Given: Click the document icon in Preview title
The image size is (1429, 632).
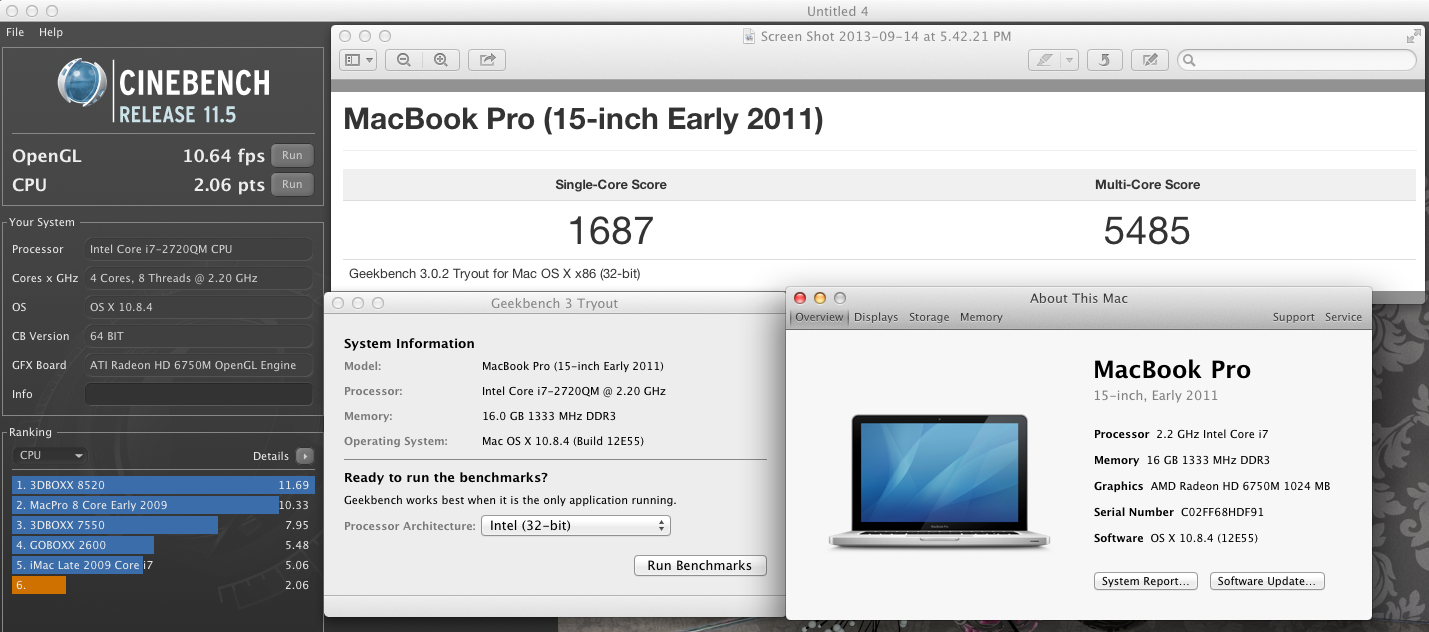Looking at the screenshot, I should click(749, 36).
